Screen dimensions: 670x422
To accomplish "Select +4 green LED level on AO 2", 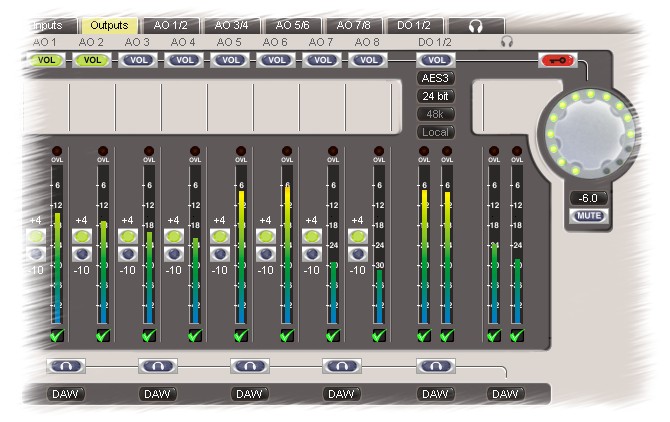I will click(82, 236).
